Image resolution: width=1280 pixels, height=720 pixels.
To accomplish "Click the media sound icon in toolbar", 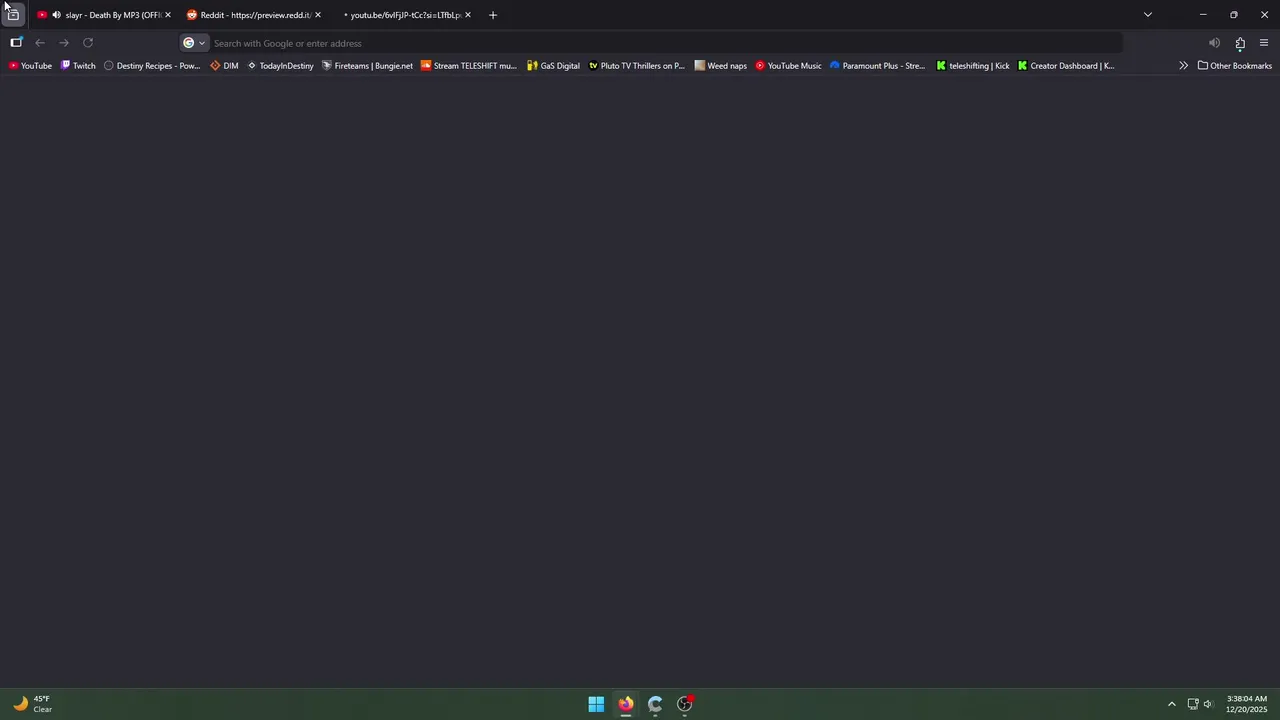I will [1214, 43].
